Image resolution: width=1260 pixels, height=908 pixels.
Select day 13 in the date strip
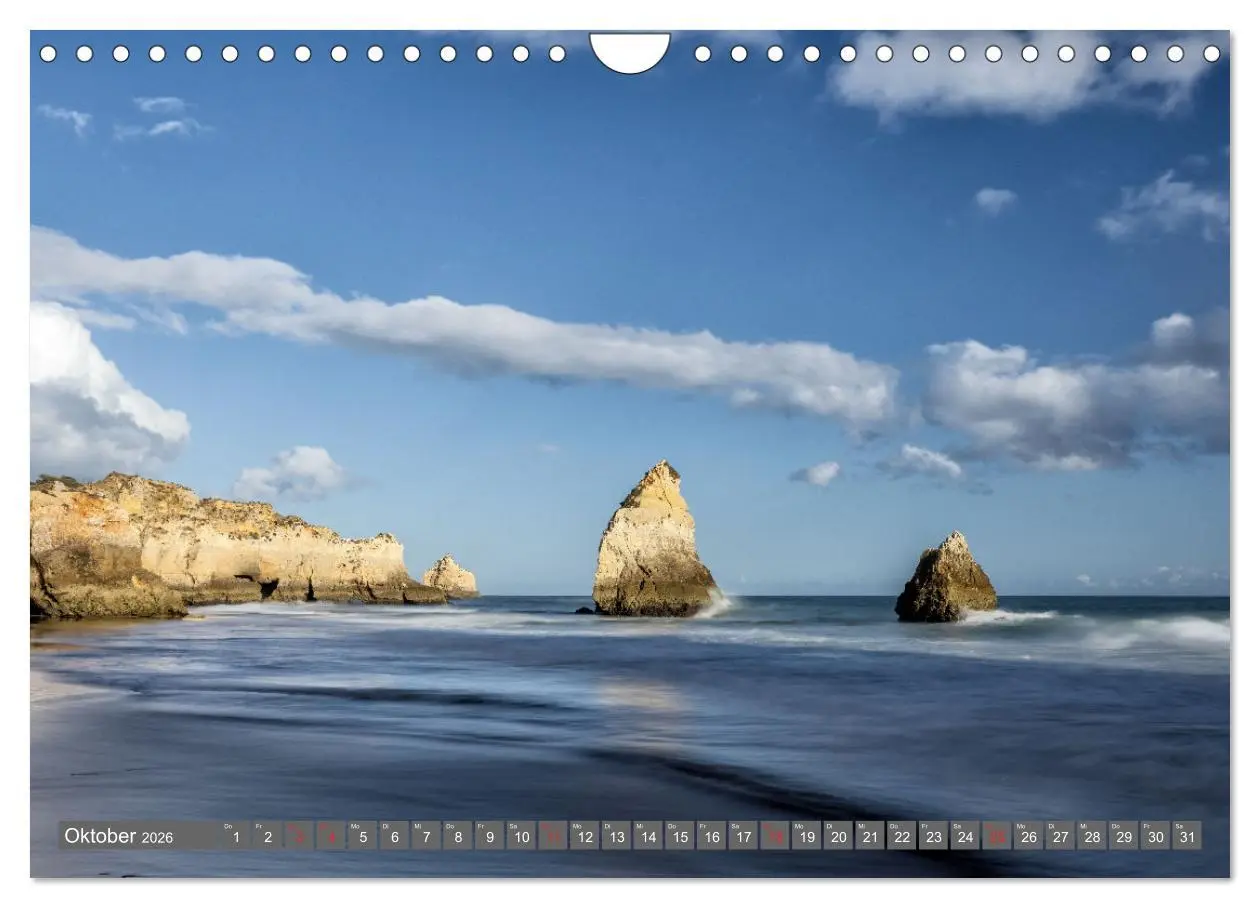click(x=616, y=836)
